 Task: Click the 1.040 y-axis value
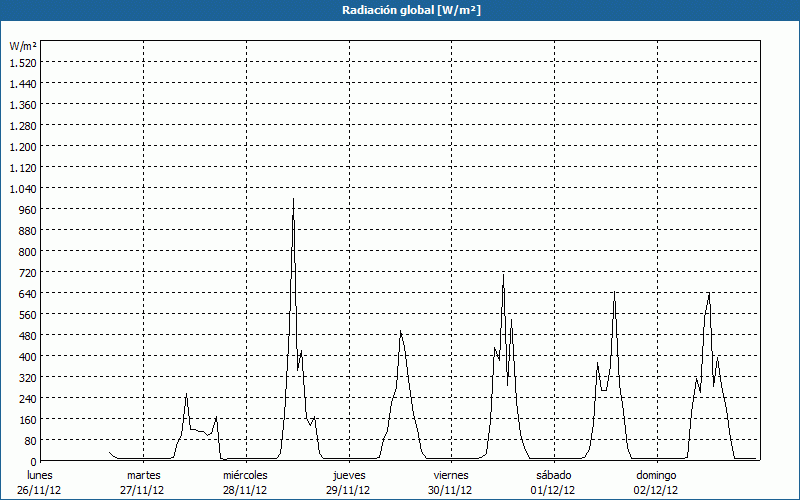pos(23,189)
